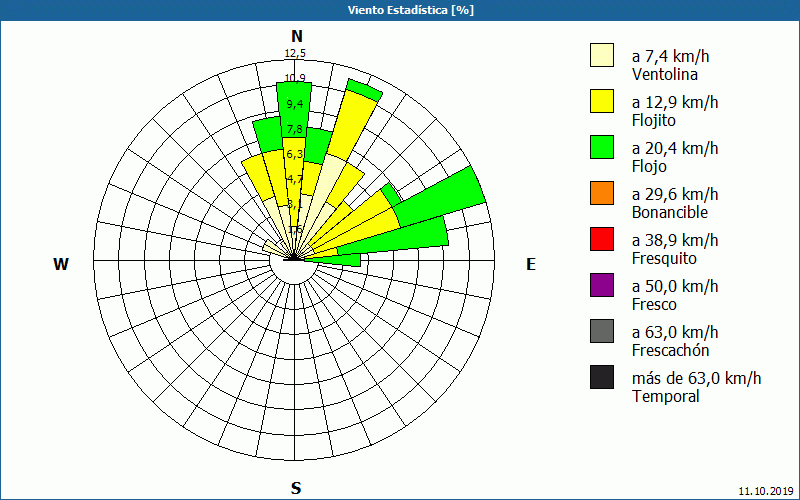
Task: Click the Fresco purple legend swatch
Action: pos(602,285)
